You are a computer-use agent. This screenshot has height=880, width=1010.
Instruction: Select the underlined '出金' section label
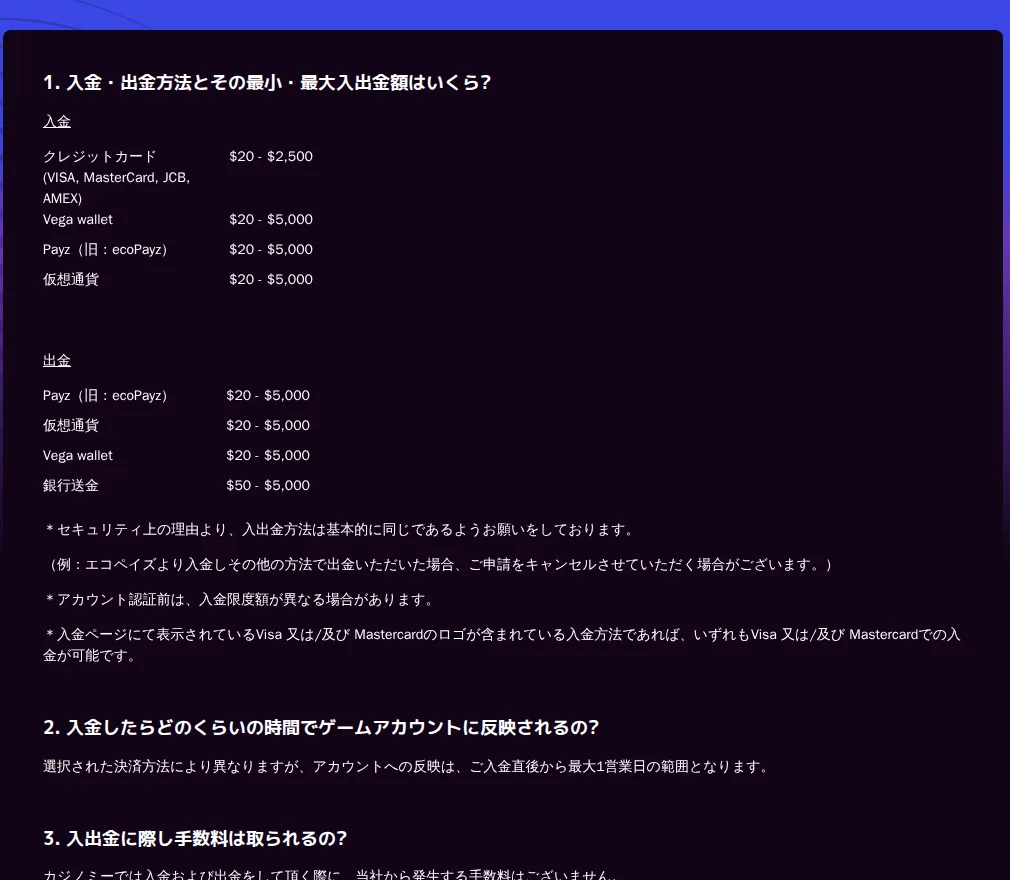coord(57,361)
